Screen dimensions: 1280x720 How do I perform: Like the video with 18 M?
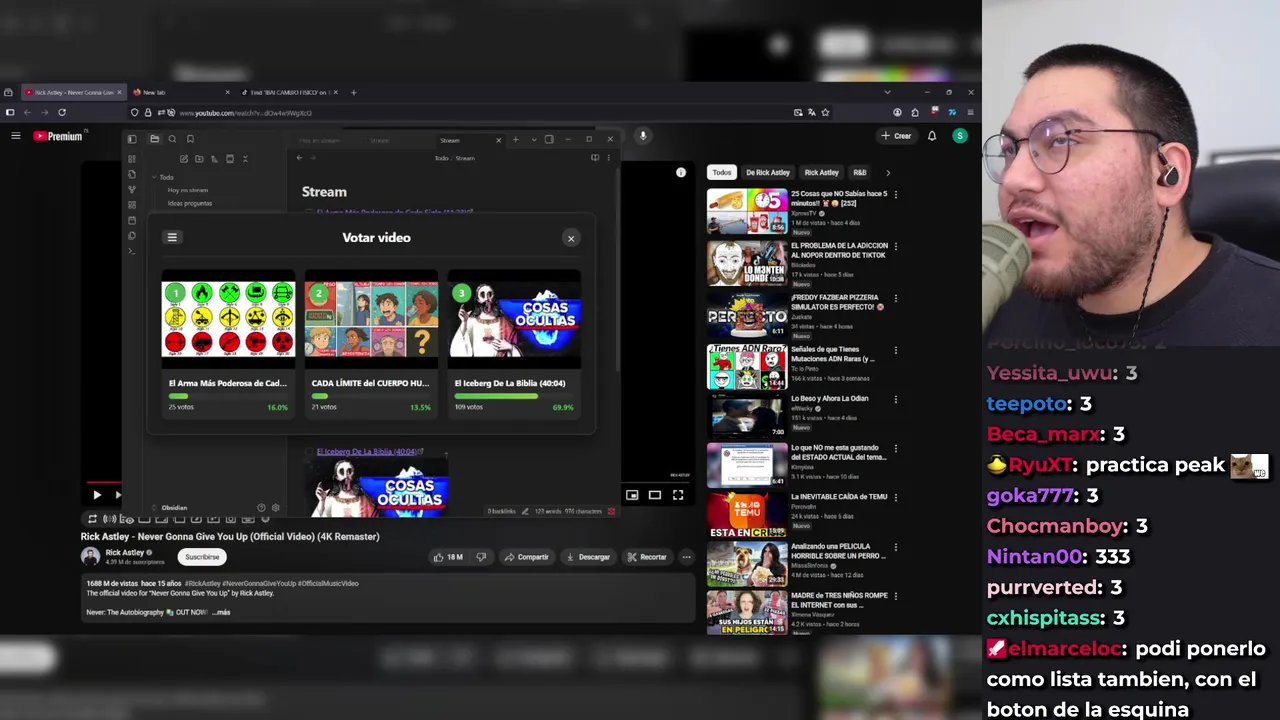(448, 557)
